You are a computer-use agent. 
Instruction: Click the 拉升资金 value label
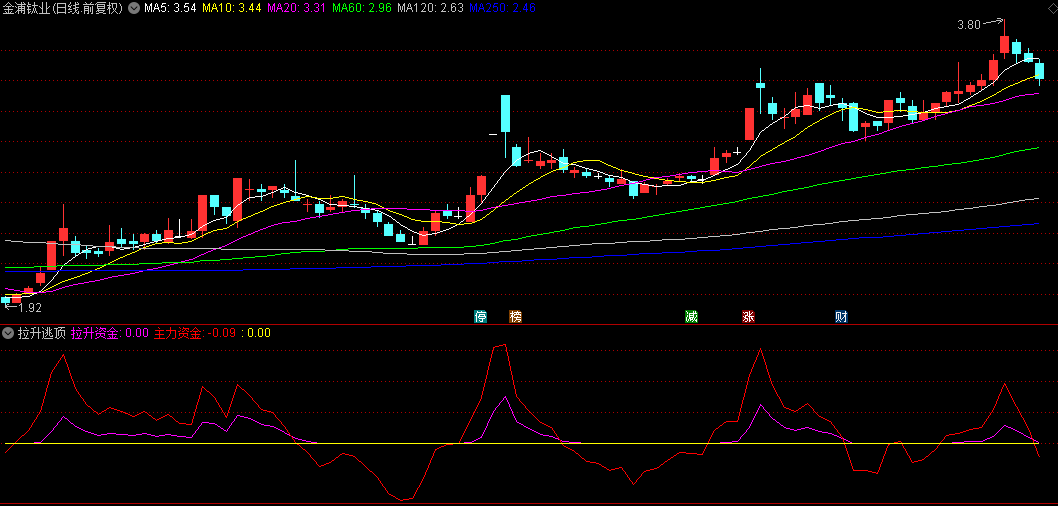point(110,333)
